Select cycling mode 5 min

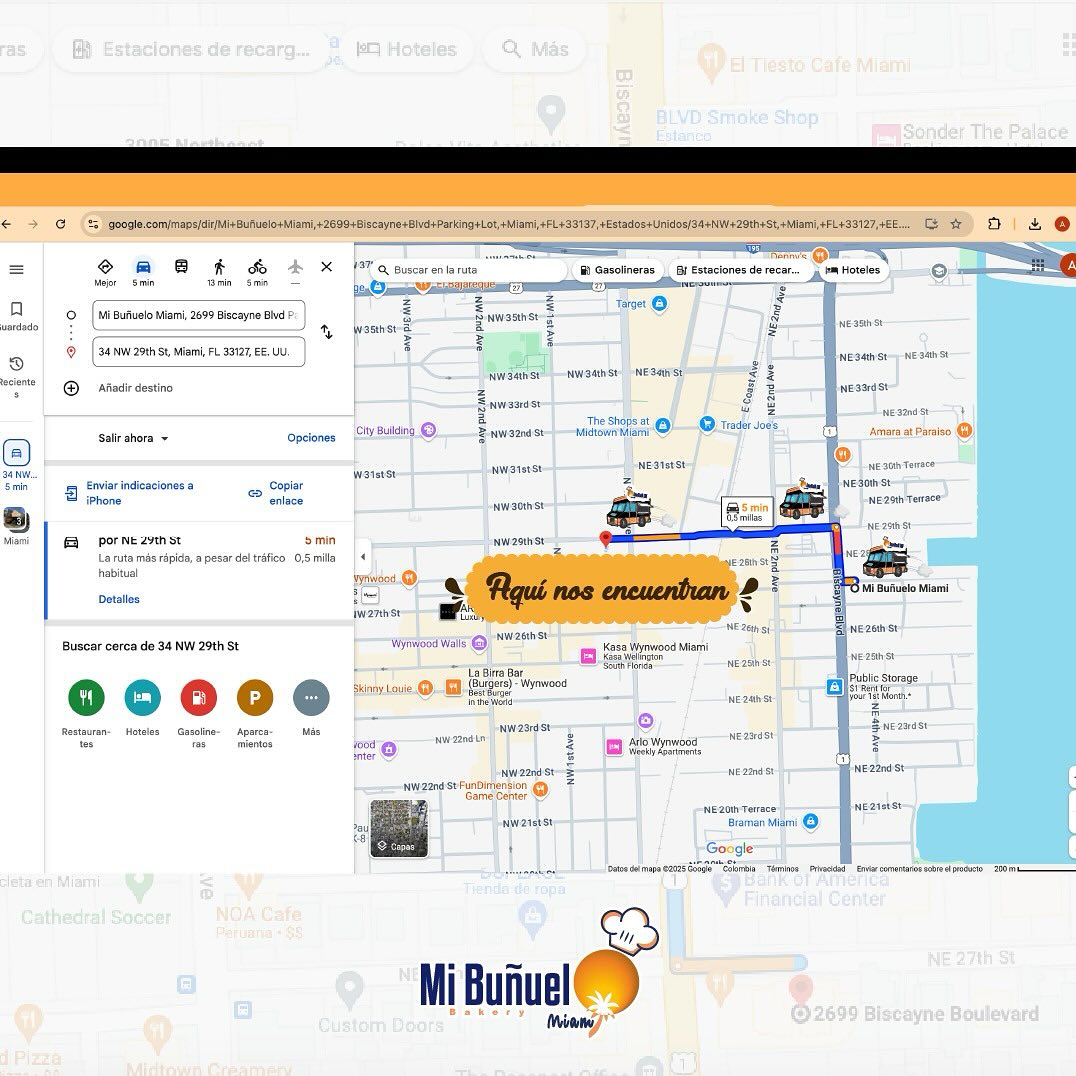(x=257, y=272)
